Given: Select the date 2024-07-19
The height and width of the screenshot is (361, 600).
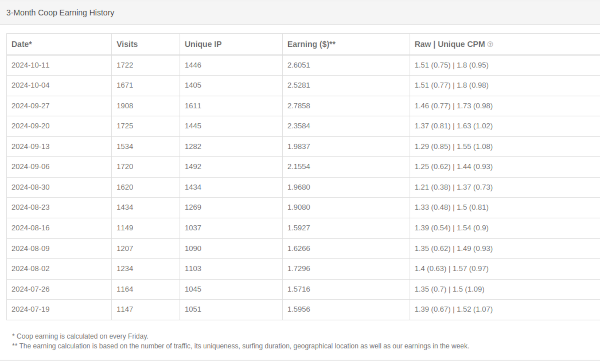Looking at the screenshot, I should [31, 309].
